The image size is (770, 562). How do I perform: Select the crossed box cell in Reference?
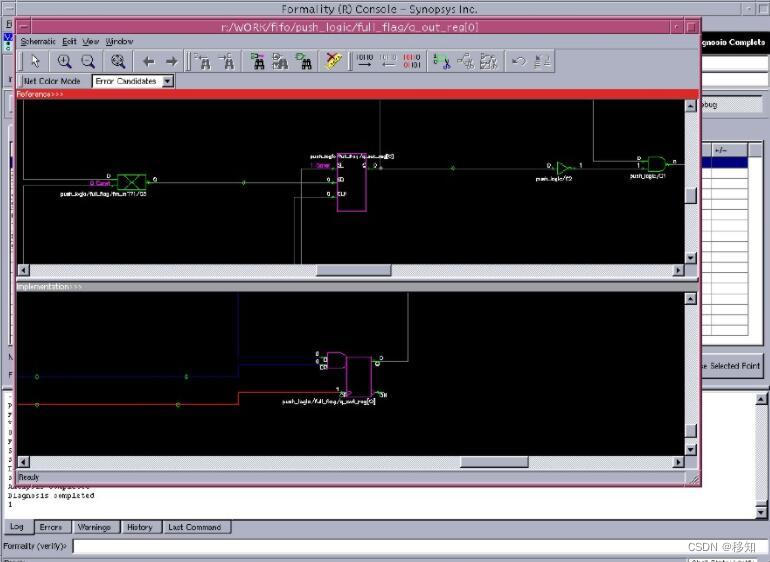(131, 182)
